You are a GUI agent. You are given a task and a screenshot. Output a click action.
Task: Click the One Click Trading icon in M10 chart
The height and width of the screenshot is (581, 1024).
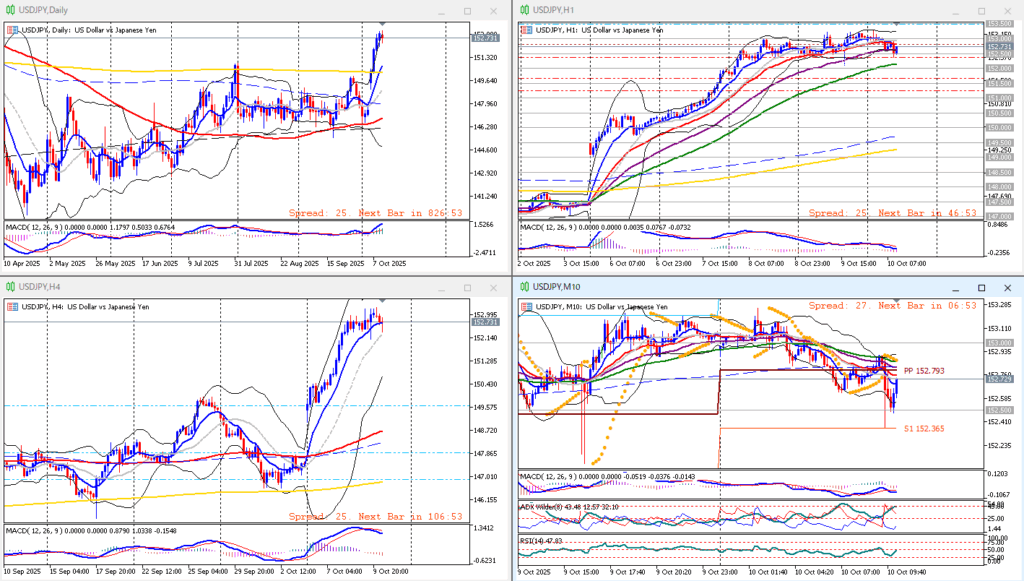[x=524, y=305]
